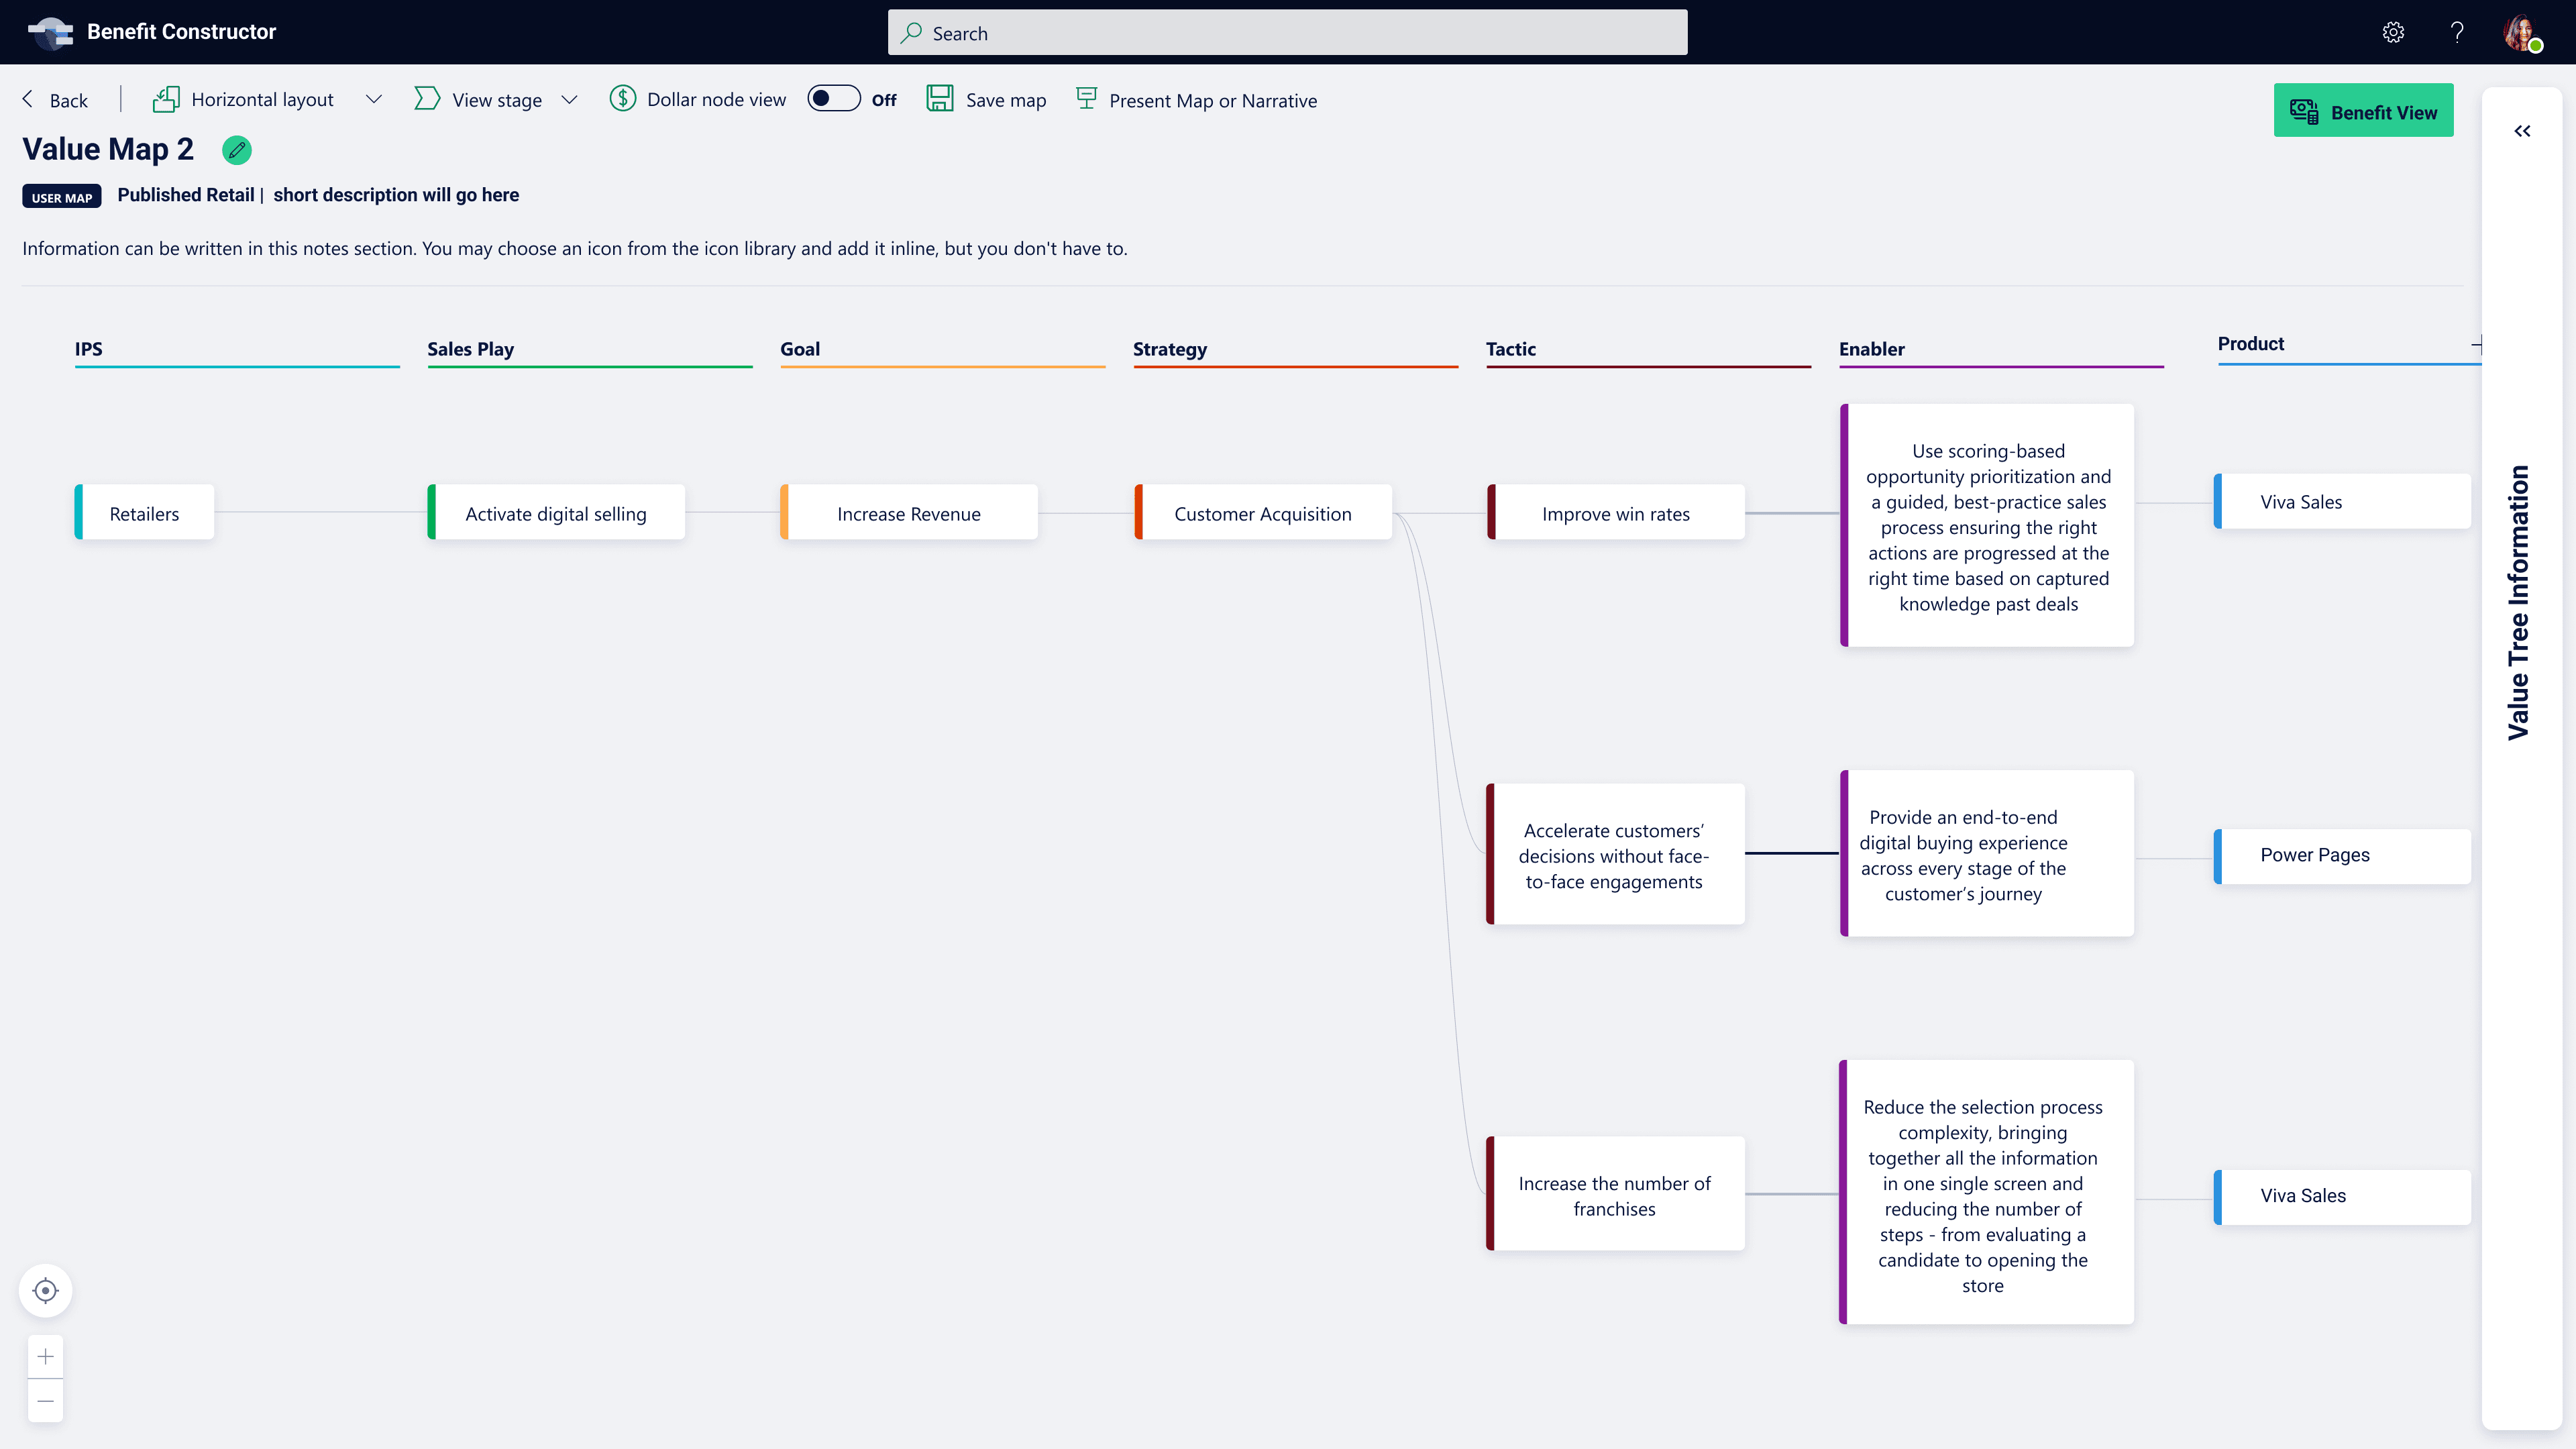
Task: Select the Strategy column header
Action: pyautogui.click(x=1169, y=349)
